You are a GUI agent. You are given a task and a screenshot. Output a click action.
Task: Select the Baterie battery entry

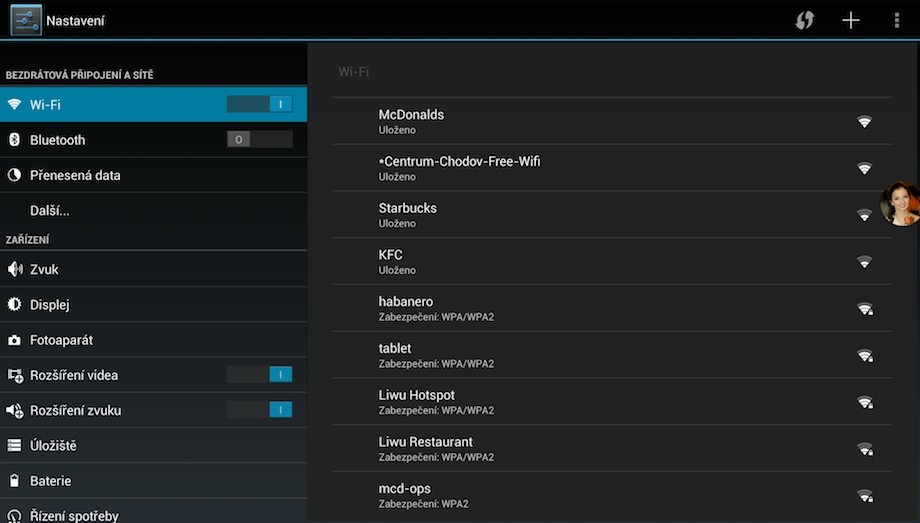154,481
